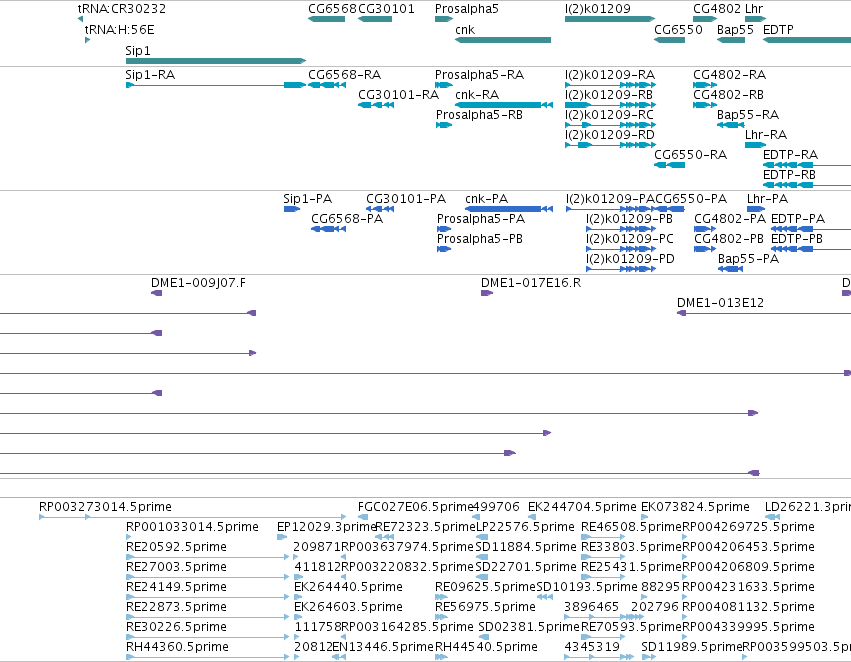Select the Prosalpha5-RA transcript label
851x662 pixels.
pyautogui.click(x=479, y=75)
